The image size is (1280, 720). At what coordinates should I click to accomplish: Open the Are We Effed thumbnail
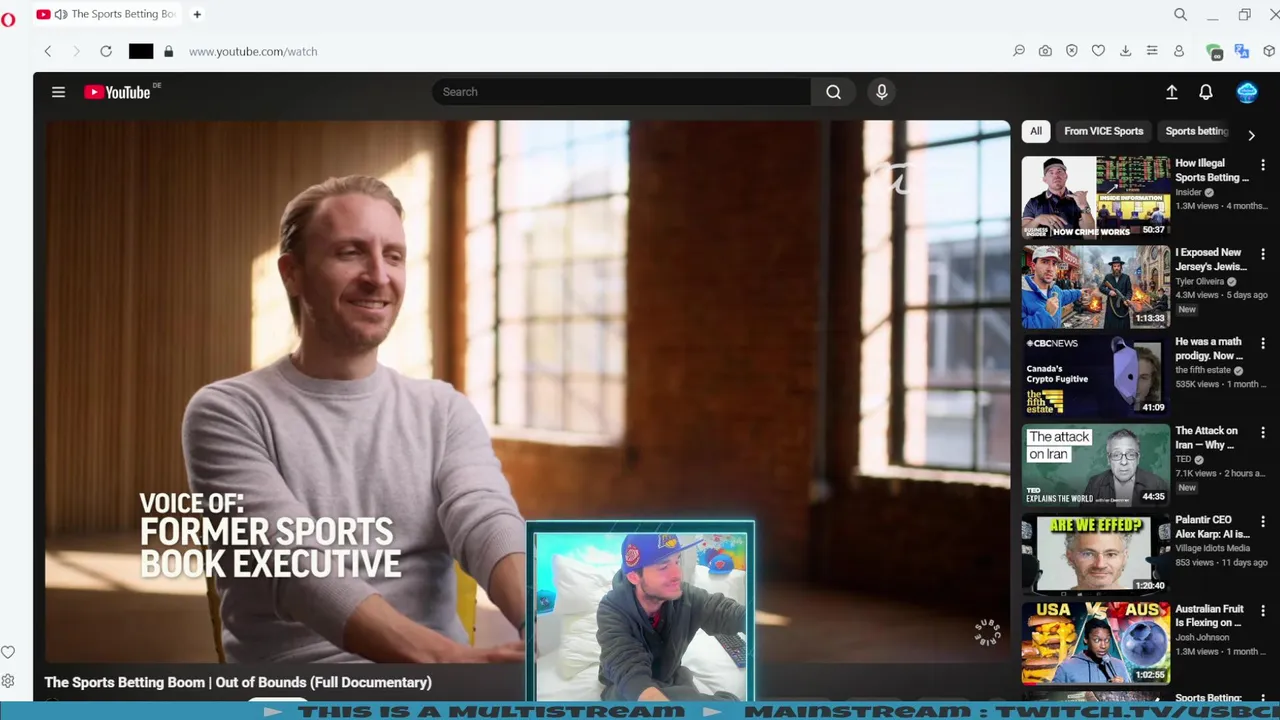pos(1096,554)
